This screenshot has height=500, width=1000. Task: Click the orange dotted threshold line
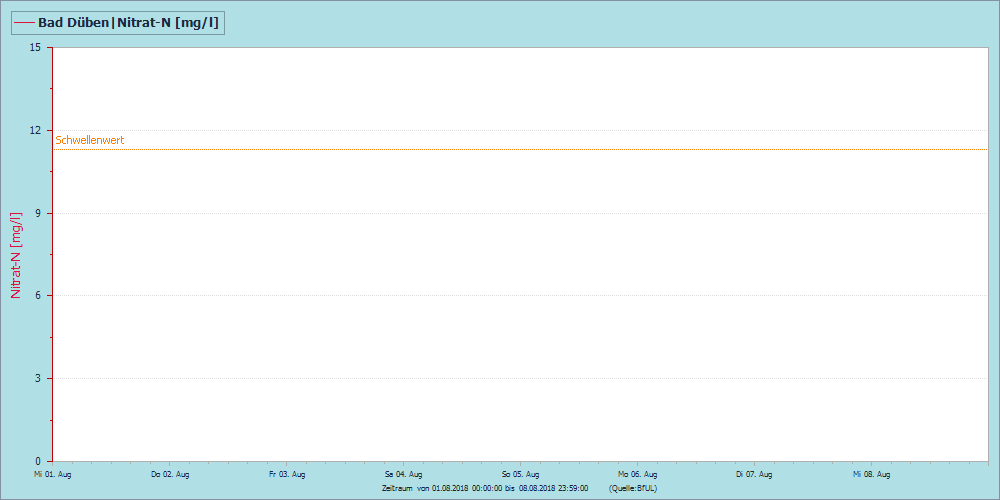(x=520, y=149)
